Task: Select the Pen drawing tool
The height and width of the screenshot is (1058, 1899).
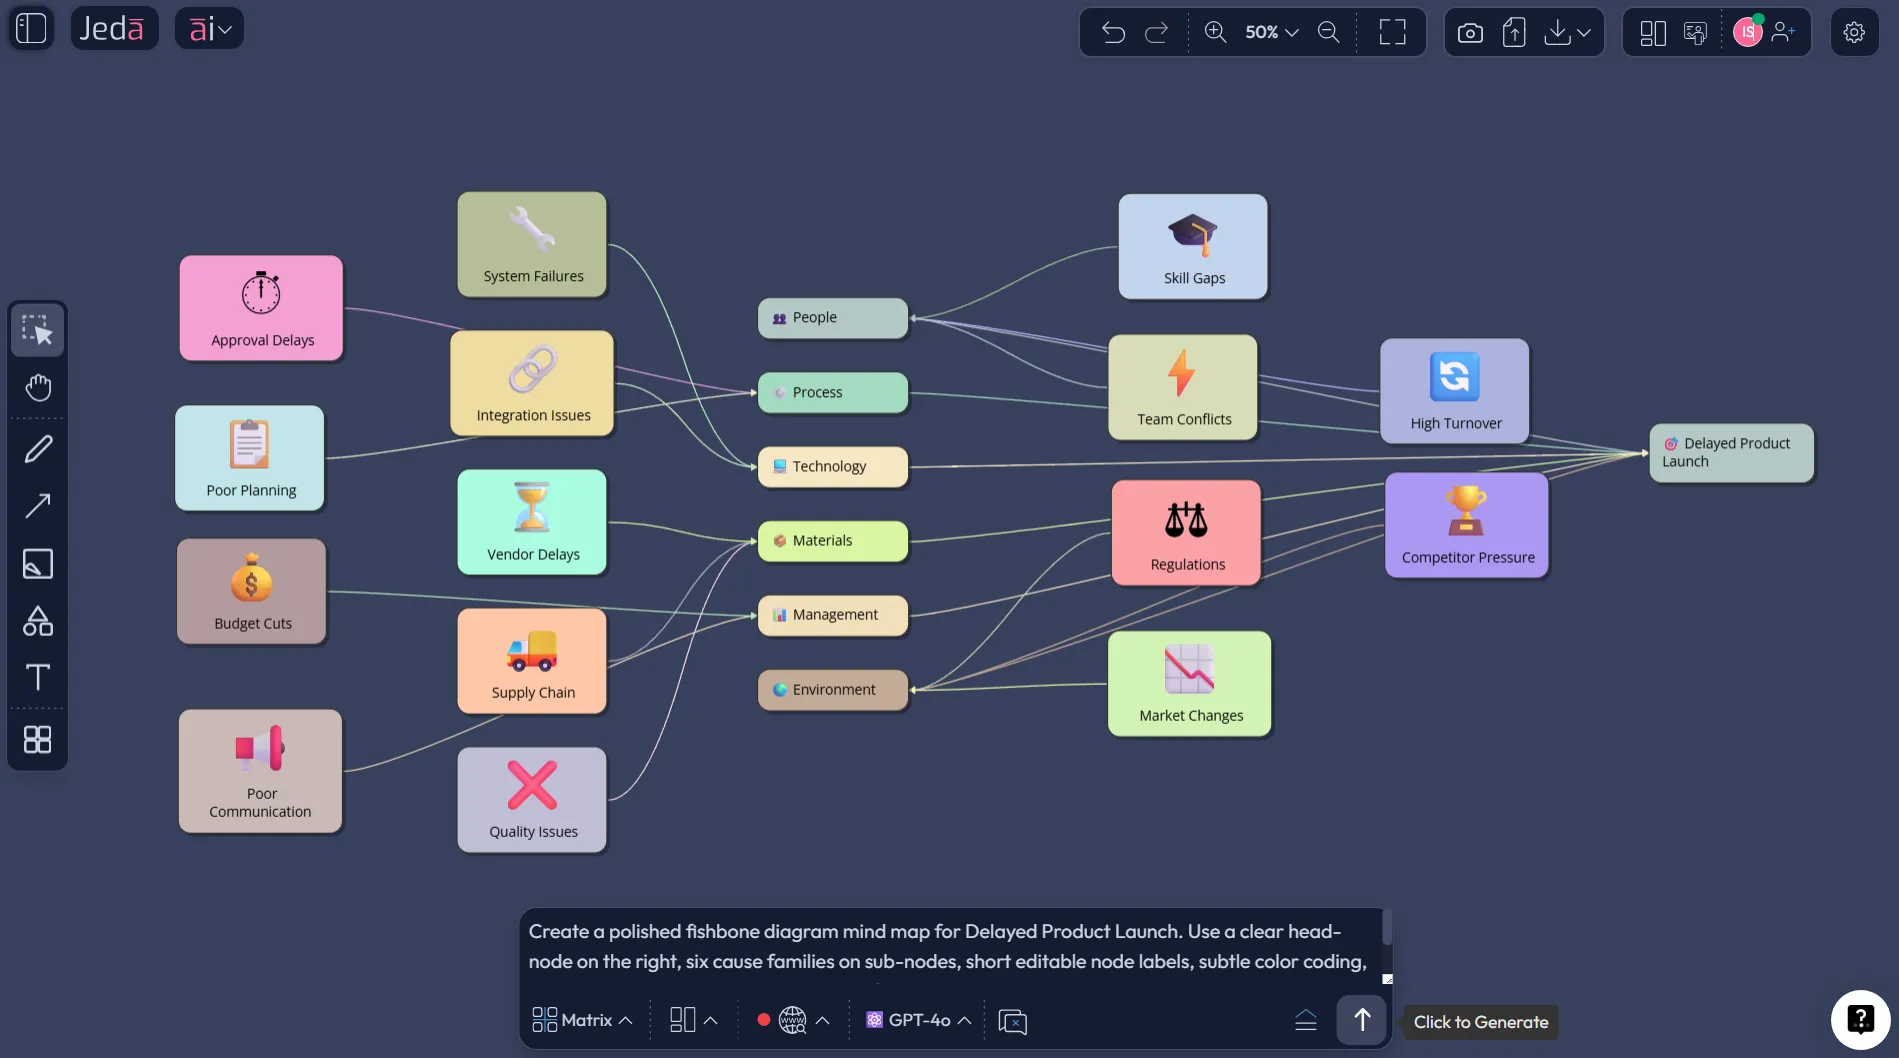Action: pyautogui.click(x=38, y=450)
